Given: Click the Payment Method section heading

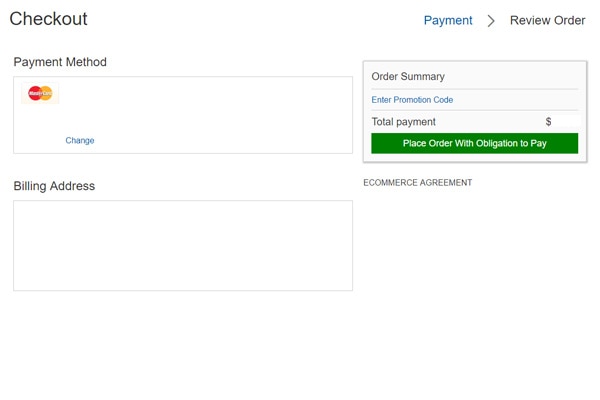Looking at the screenshot, I should tap(60, 62).
